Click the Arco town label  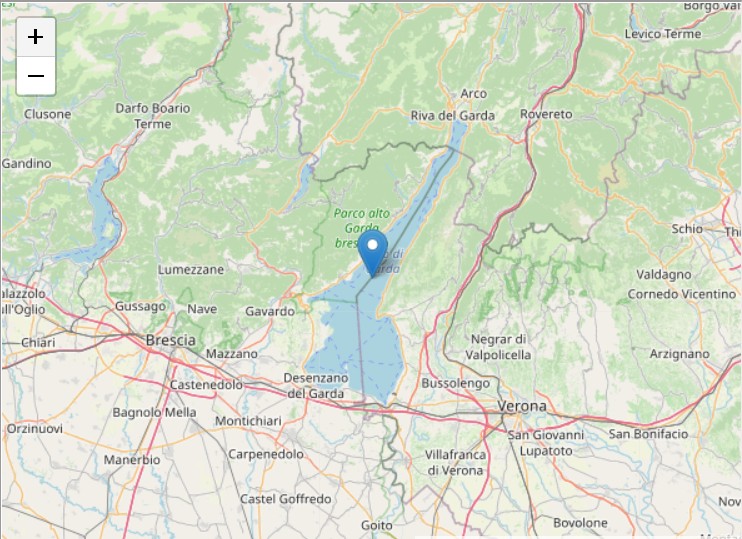[x=473, y=94]
